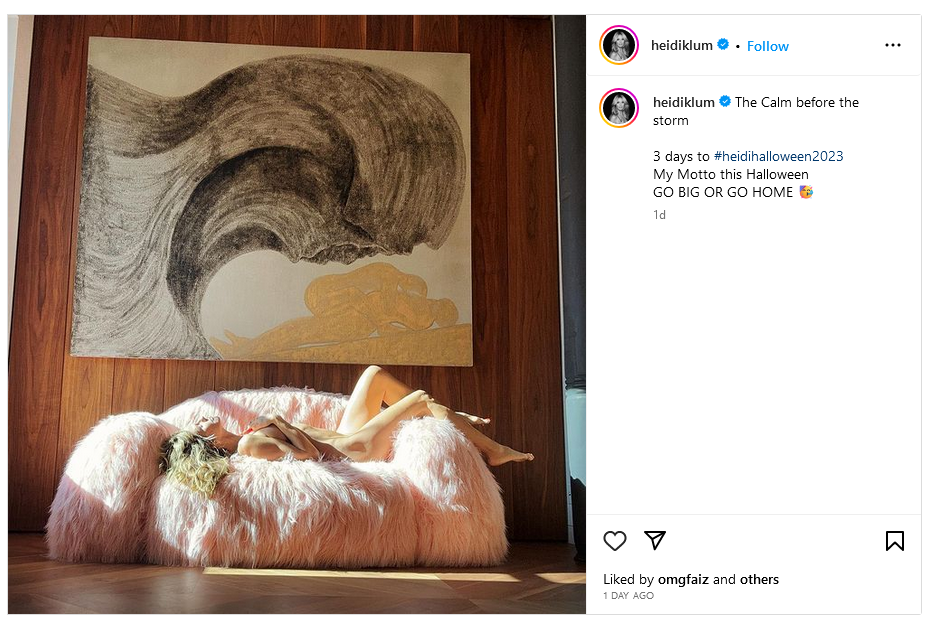Image resolution: width=942 pixels, height=632 pixels.
Task: Click the profile picture beside the caption
Action: (619, 108)
